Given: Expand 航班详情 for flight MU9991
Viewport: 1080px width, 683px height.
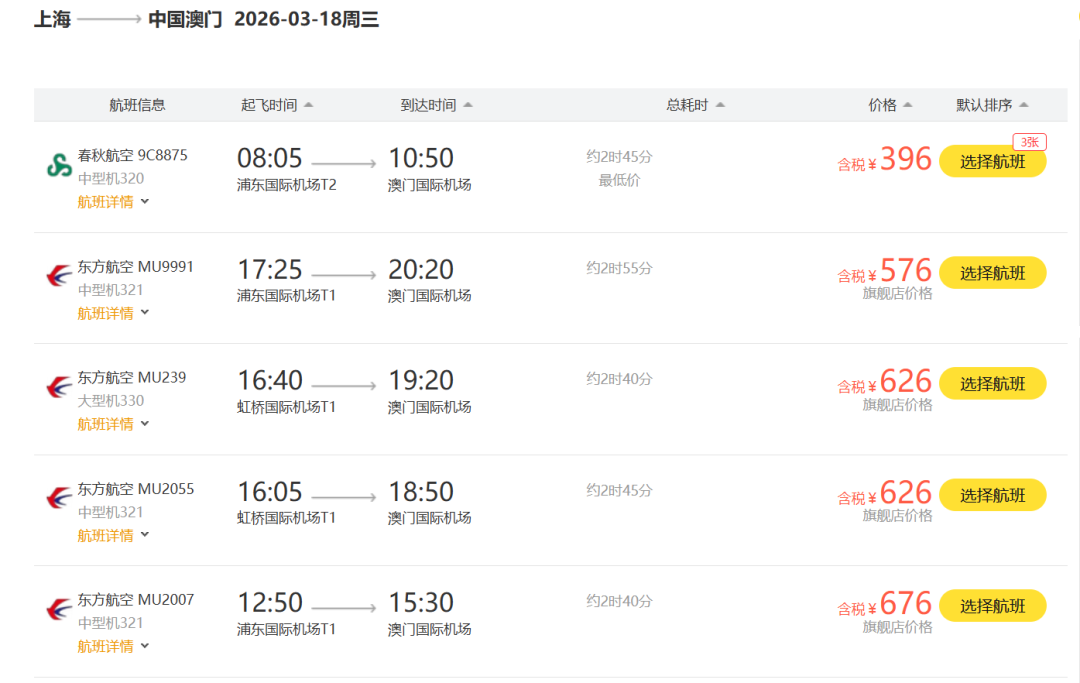Looking at the screenshot, I should 113,313.
